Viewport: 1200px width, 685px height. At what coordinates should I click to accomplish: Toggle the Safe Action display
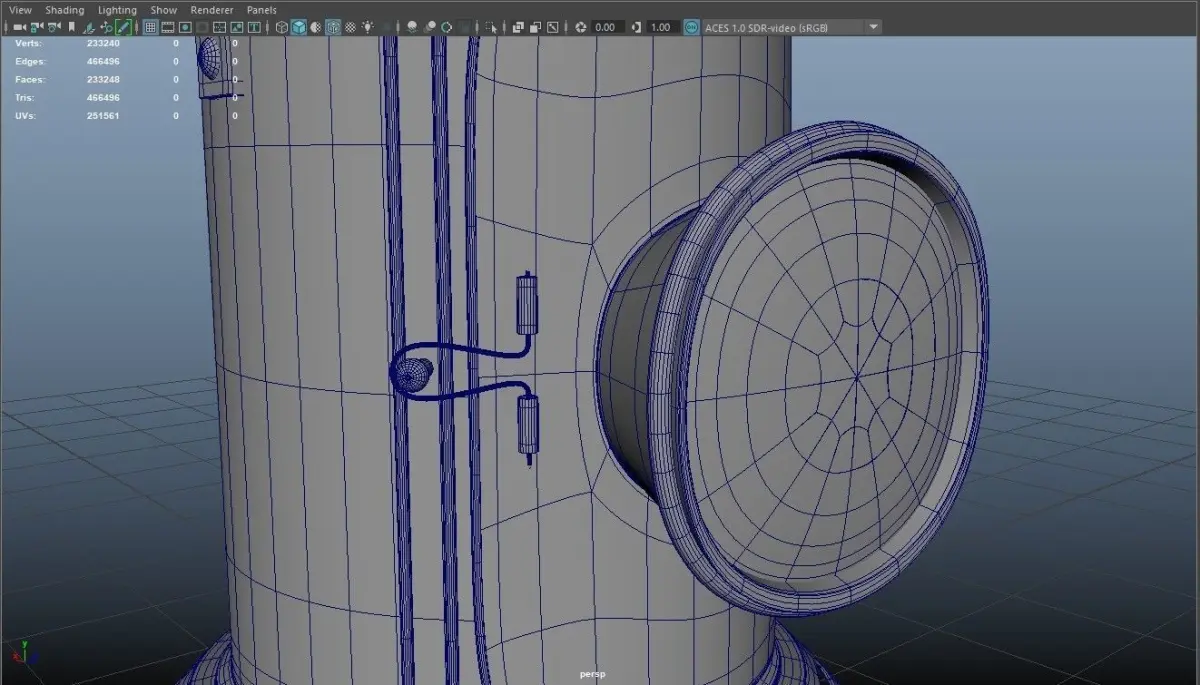click(237, 27)
